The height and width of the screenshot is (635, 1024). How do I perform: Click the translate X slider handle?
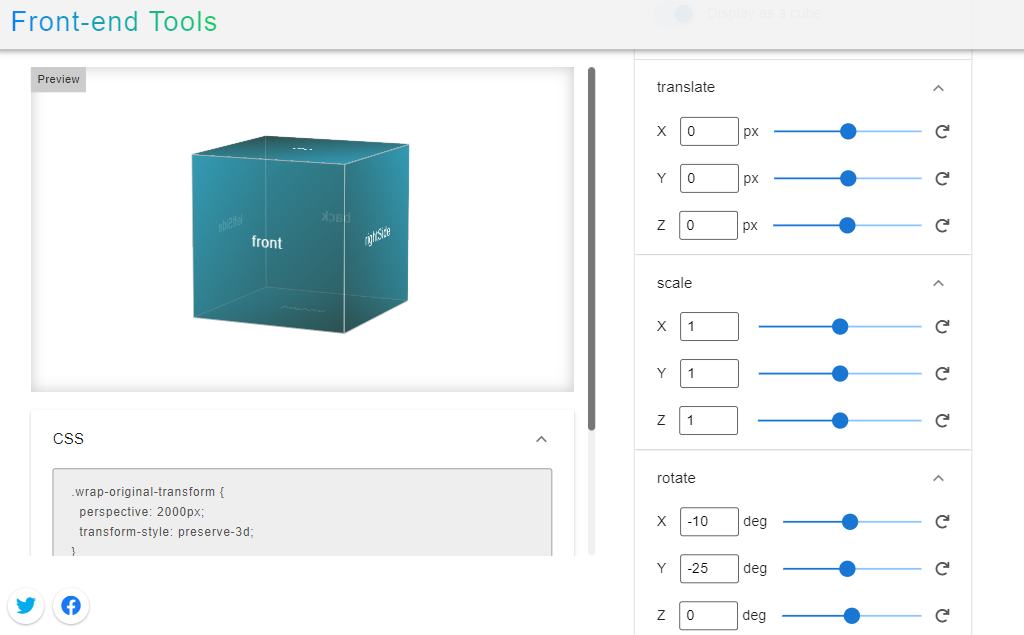pyautogui.click(x=848, y=131)
